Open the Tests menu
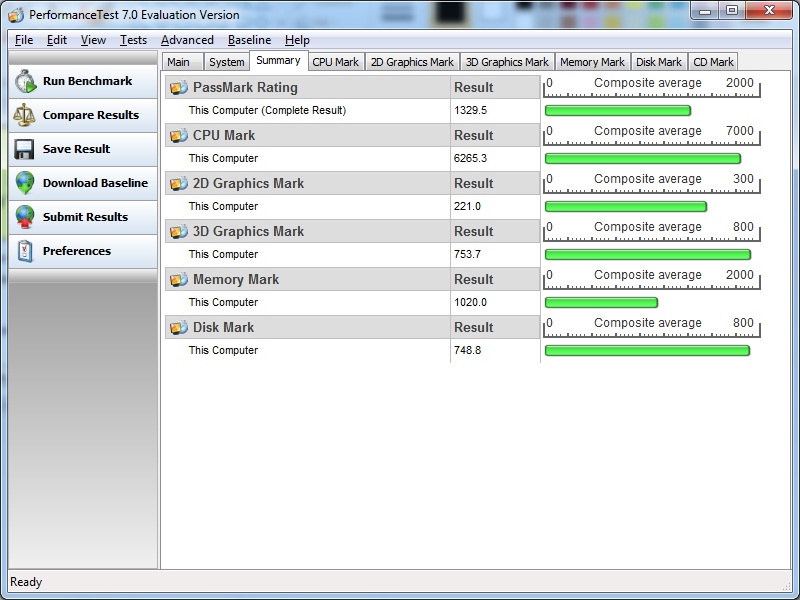Image resolution: width=800 pixels, height=600 pixels. pyautogui.click(x=133, y=40)
